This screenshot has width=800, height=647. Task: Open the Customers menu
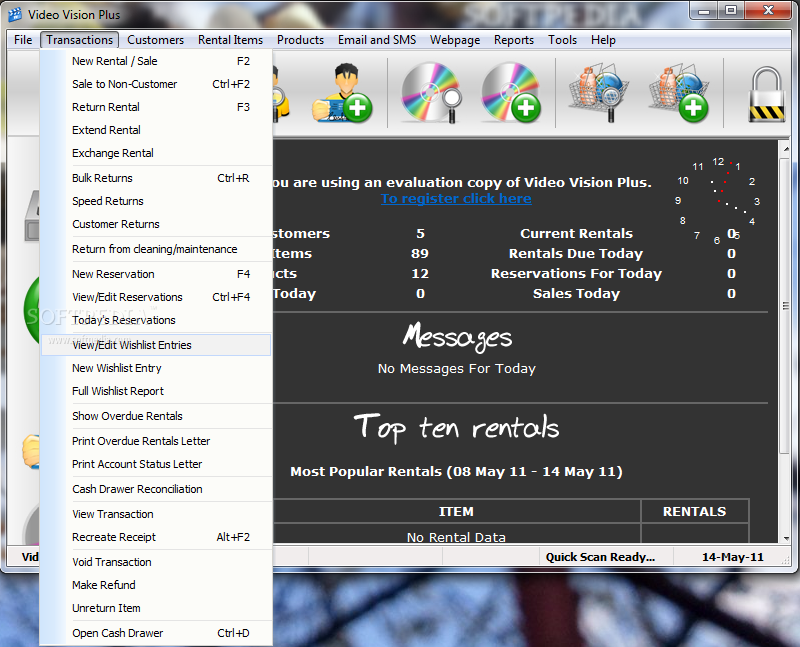click(155, 40)
